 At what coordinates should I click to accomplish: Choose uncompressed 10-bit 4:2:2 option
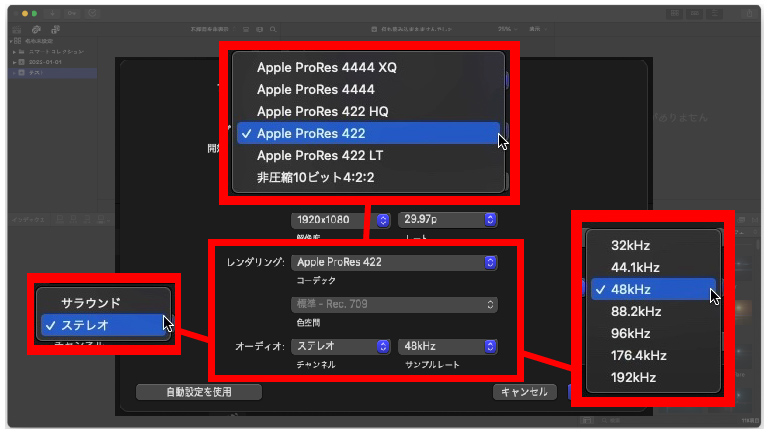368,177
